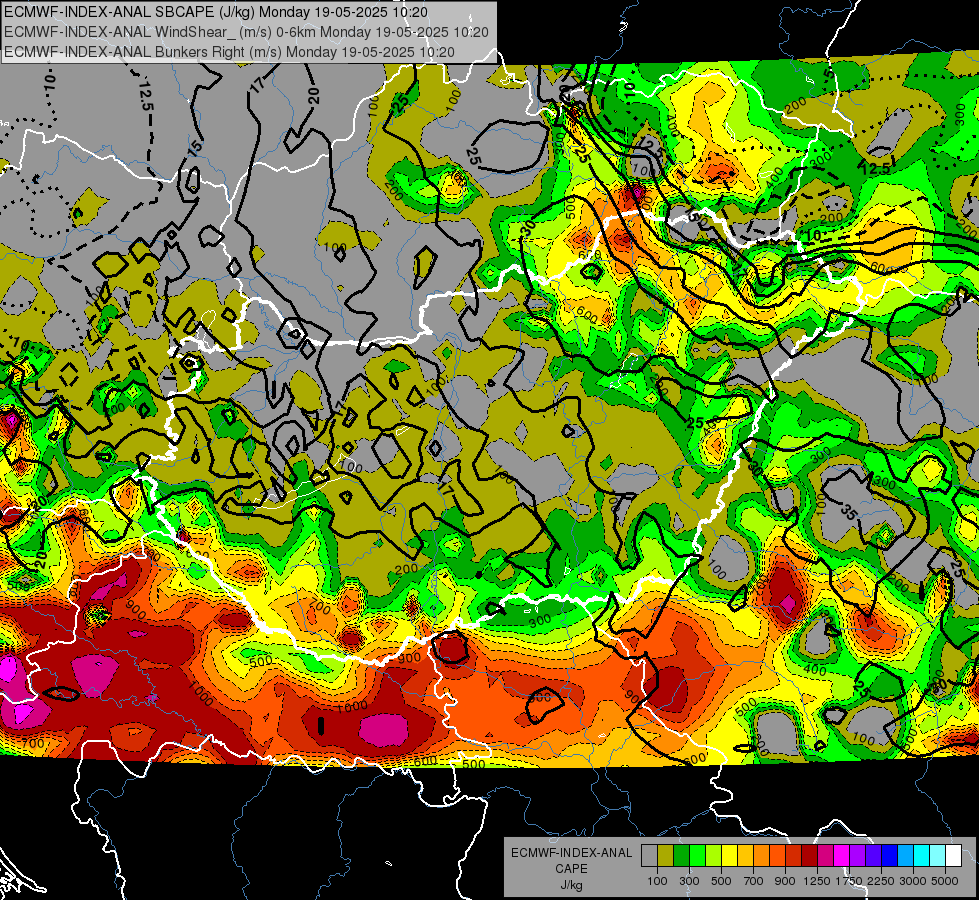Pick the purple swatch right of 1750
979x900 pixels.
point(857,855)
